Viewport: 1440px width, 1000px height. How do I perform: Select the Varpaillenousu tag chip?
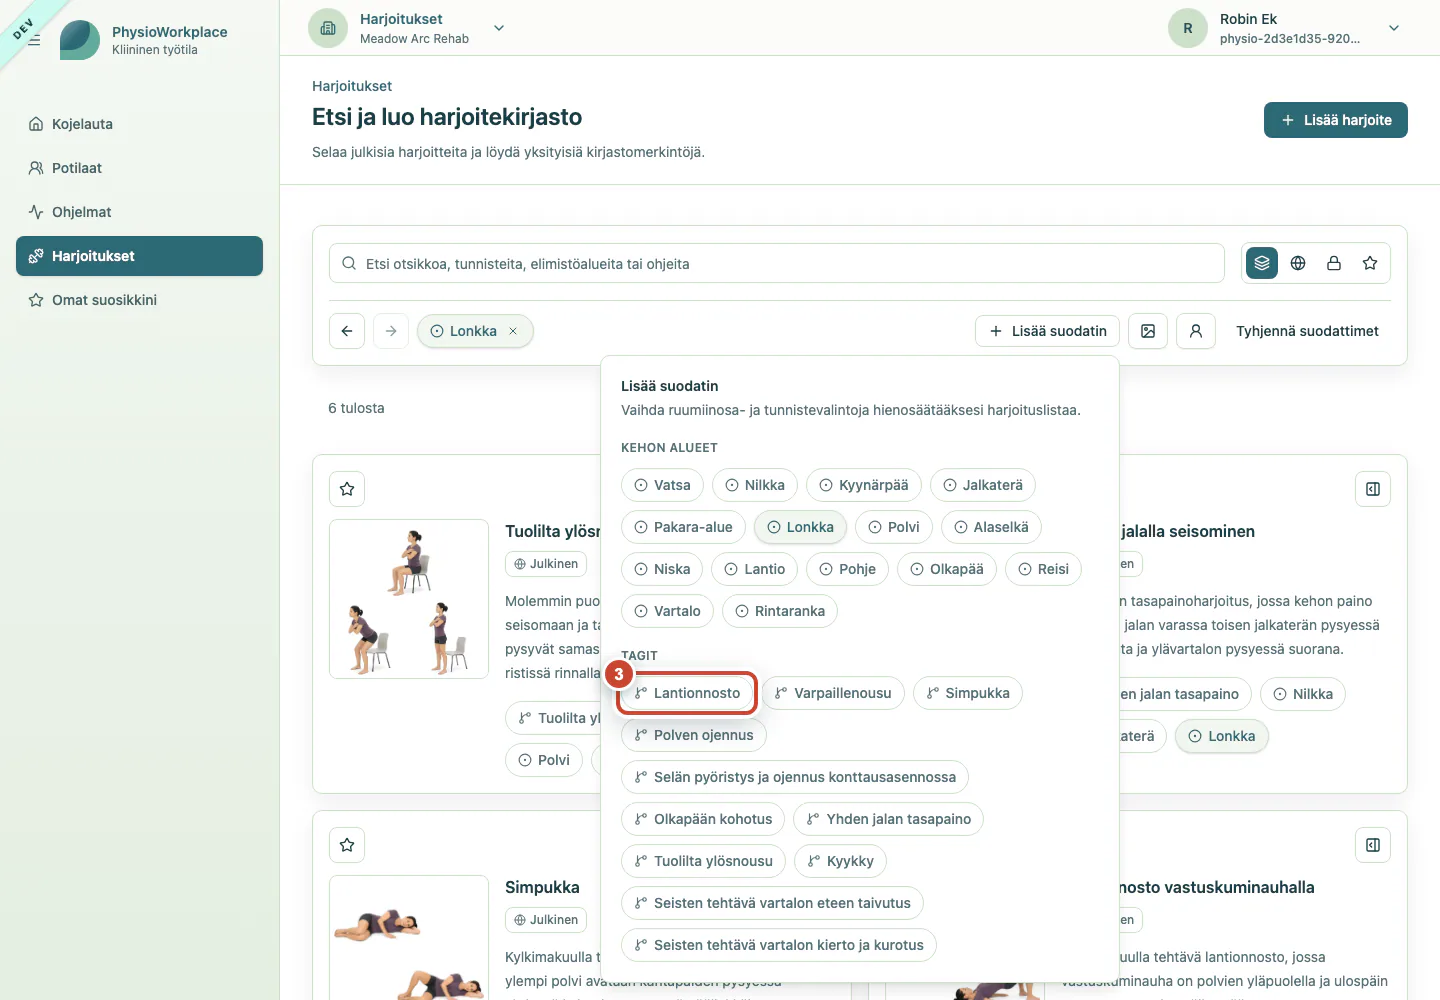(x=833, y=693)
